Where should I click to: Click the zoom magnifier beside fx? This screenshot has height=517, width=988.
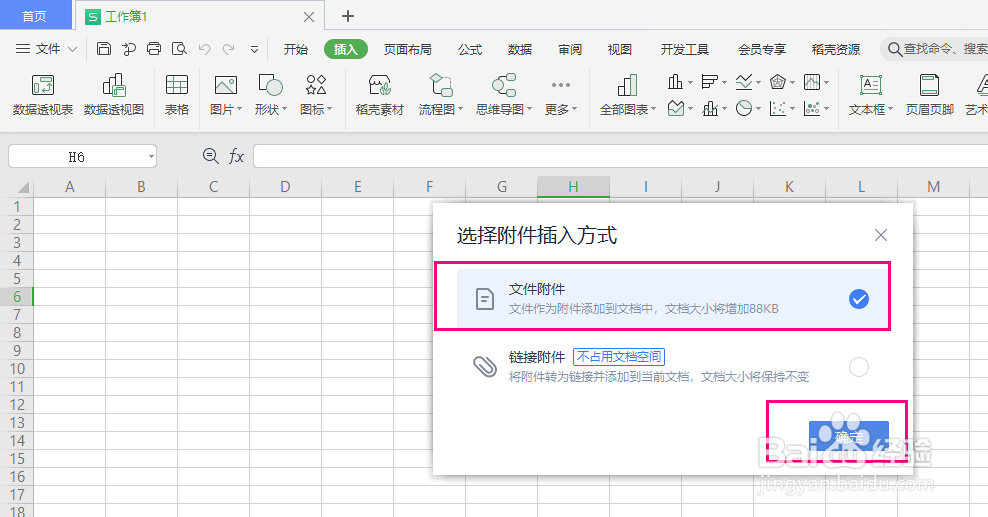[x=210, y=156]
